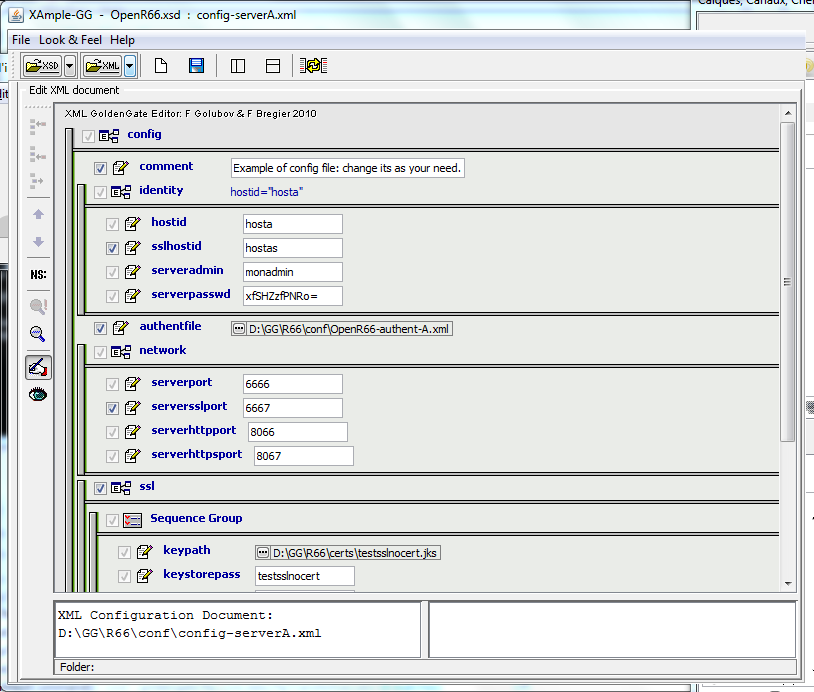The image size is (814, 692).
Task: Activate the edit mode hand-writing icon
Action: click(x=38, y=368)
